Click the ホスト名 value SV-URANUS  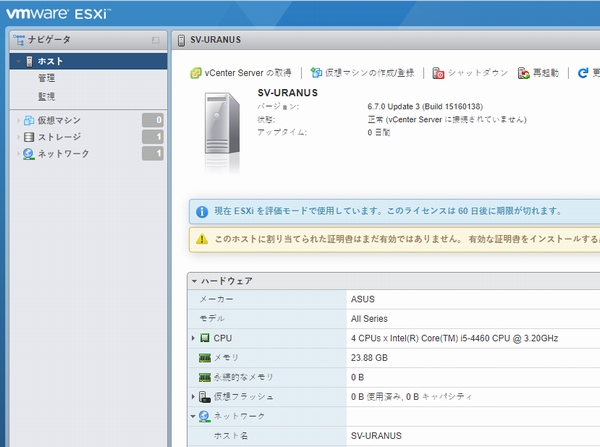tap(376, 436)
